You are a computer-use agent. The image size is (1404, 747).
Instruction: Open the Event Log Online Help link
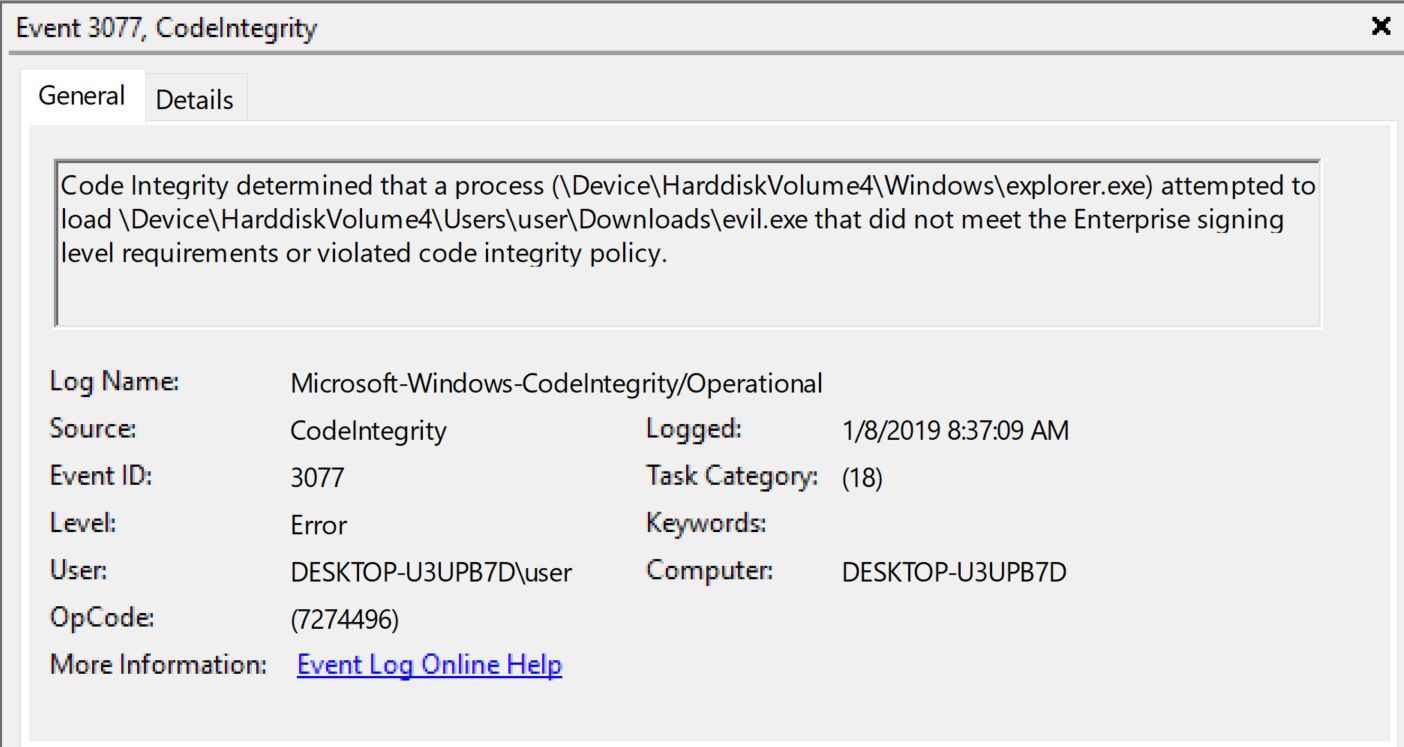[429, 665]
